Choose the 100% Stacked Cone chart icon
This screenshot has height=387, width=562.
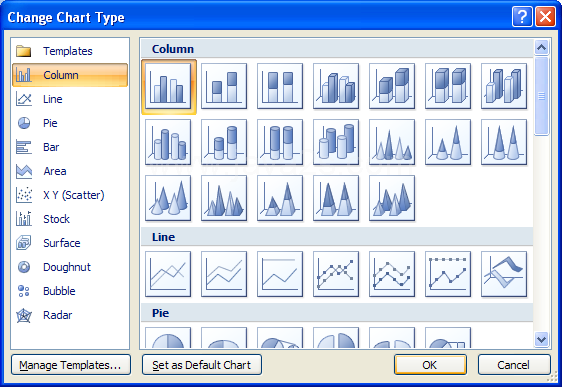click(504, 142)
